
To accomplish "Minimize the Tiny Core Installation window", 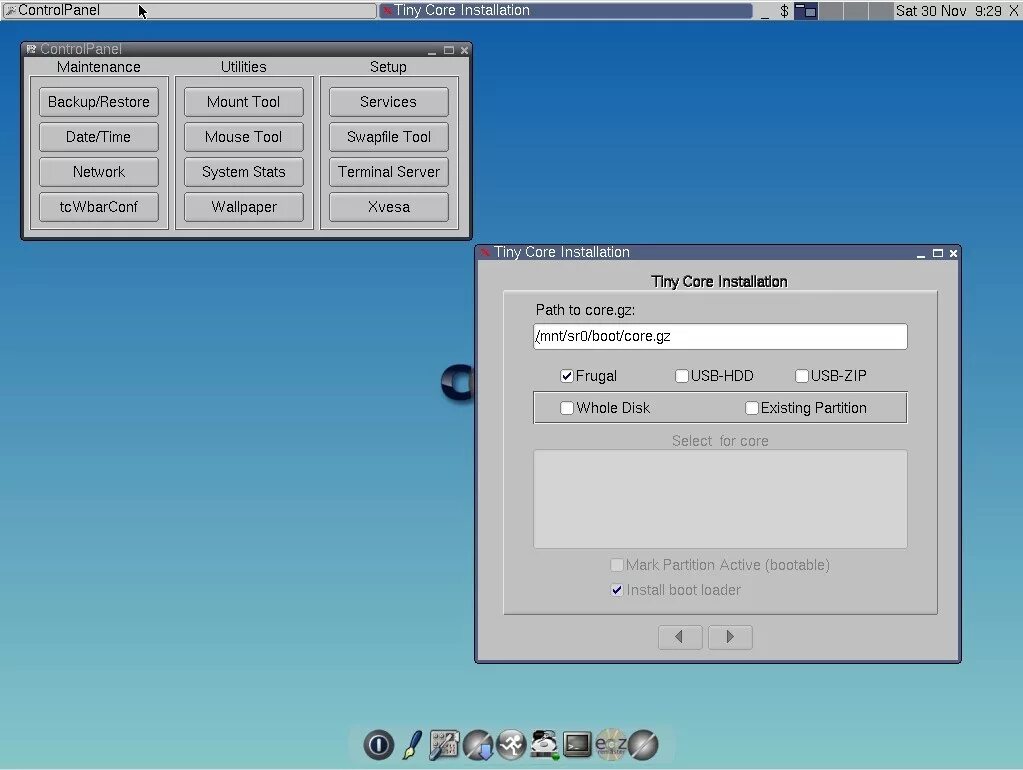I will pyautogui.click(x=921, y=253).
